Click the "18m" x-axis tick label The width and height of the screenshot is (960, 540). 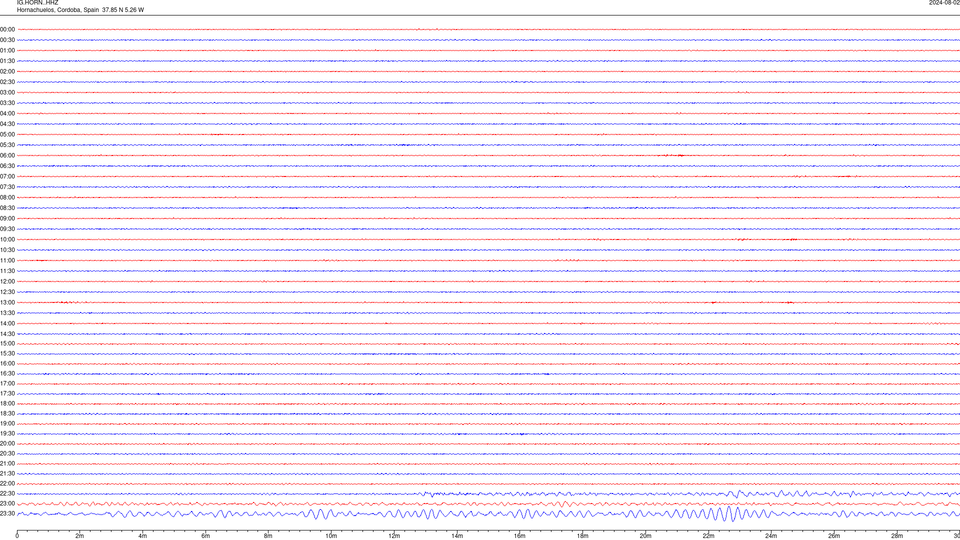click(x=583, y=536)
